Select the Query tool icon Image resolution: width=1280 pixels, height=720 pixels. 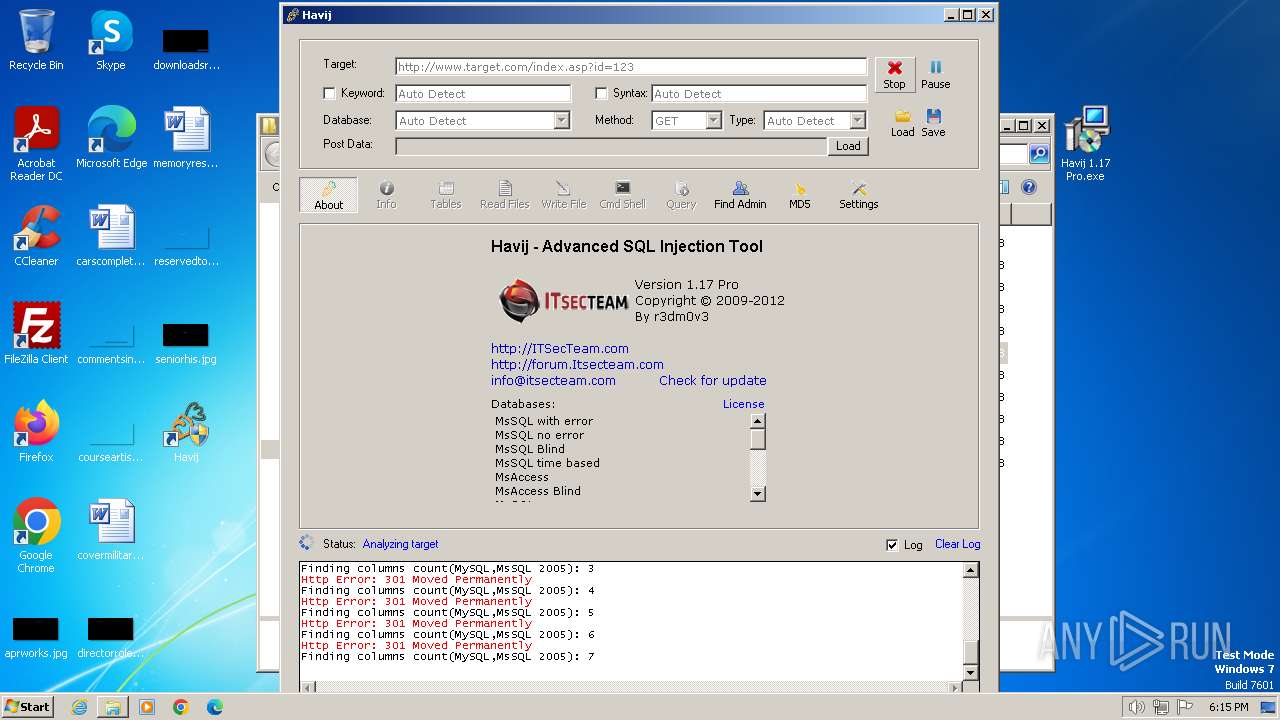click(x=681, y=195)
